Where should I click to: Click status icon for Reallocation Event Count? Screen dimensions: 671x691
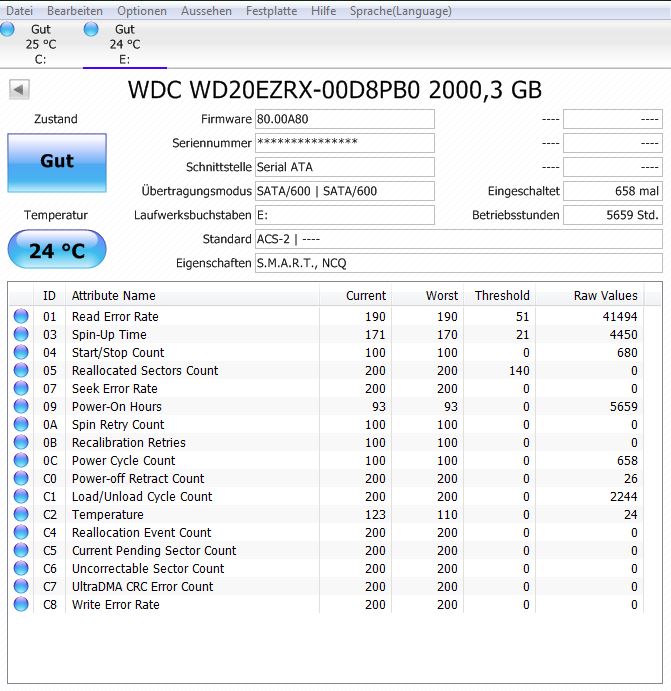click(x=21, y=532)
